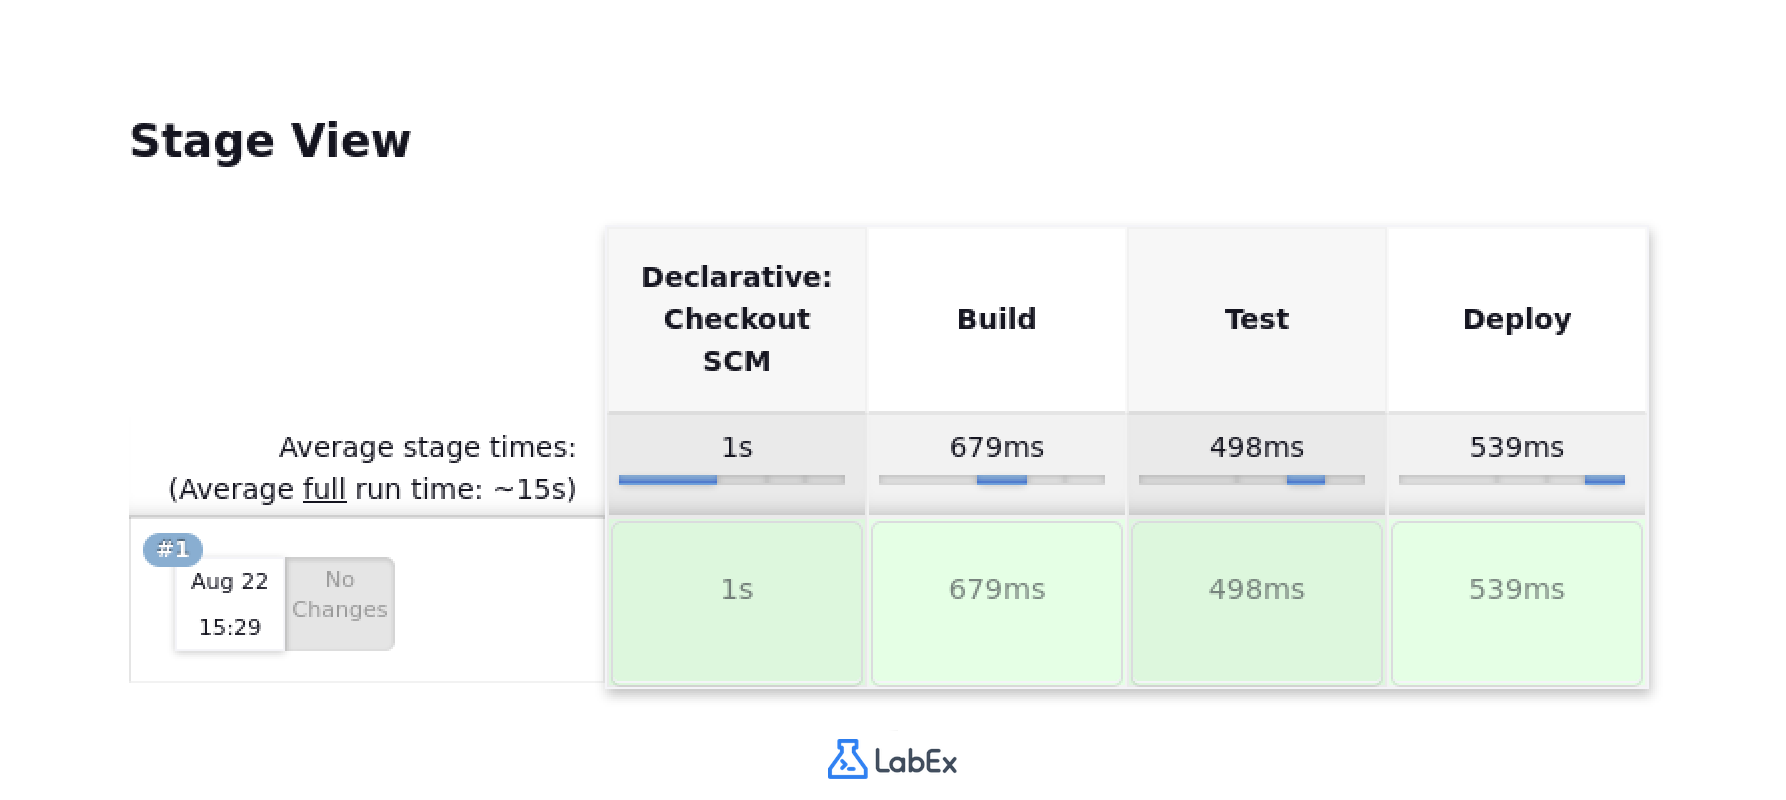Select the green Build stage cell
The image size is (1786, 800).
point(996,600)
